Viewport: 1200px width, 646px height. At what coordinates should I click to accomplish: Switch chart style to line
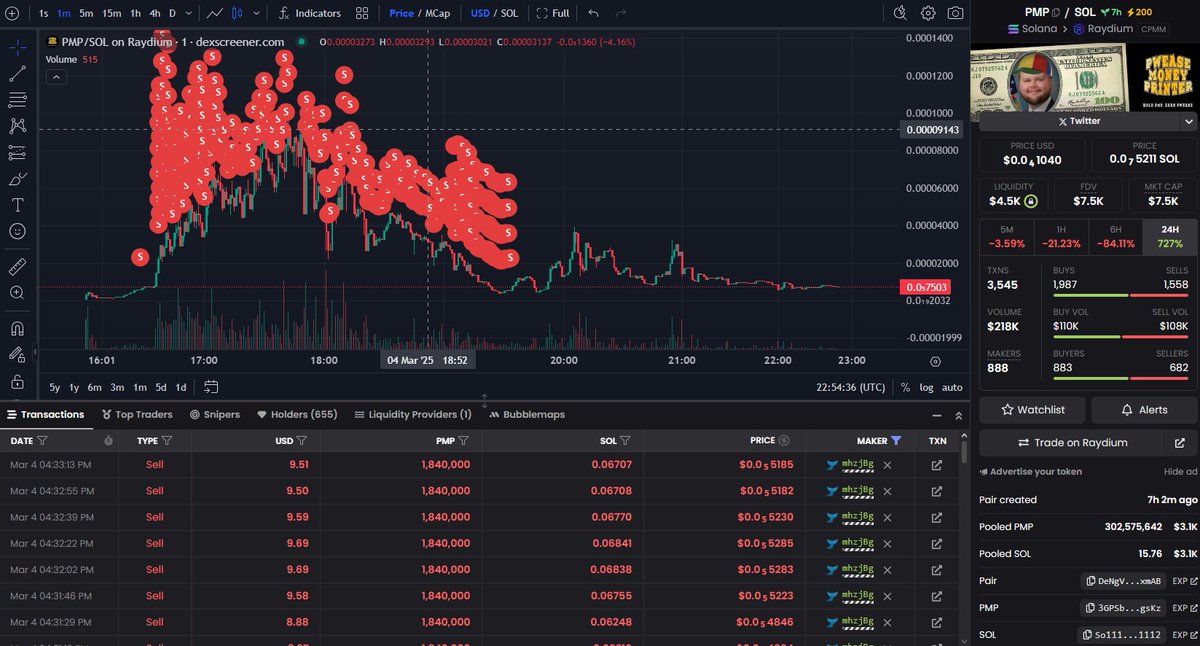215,13
